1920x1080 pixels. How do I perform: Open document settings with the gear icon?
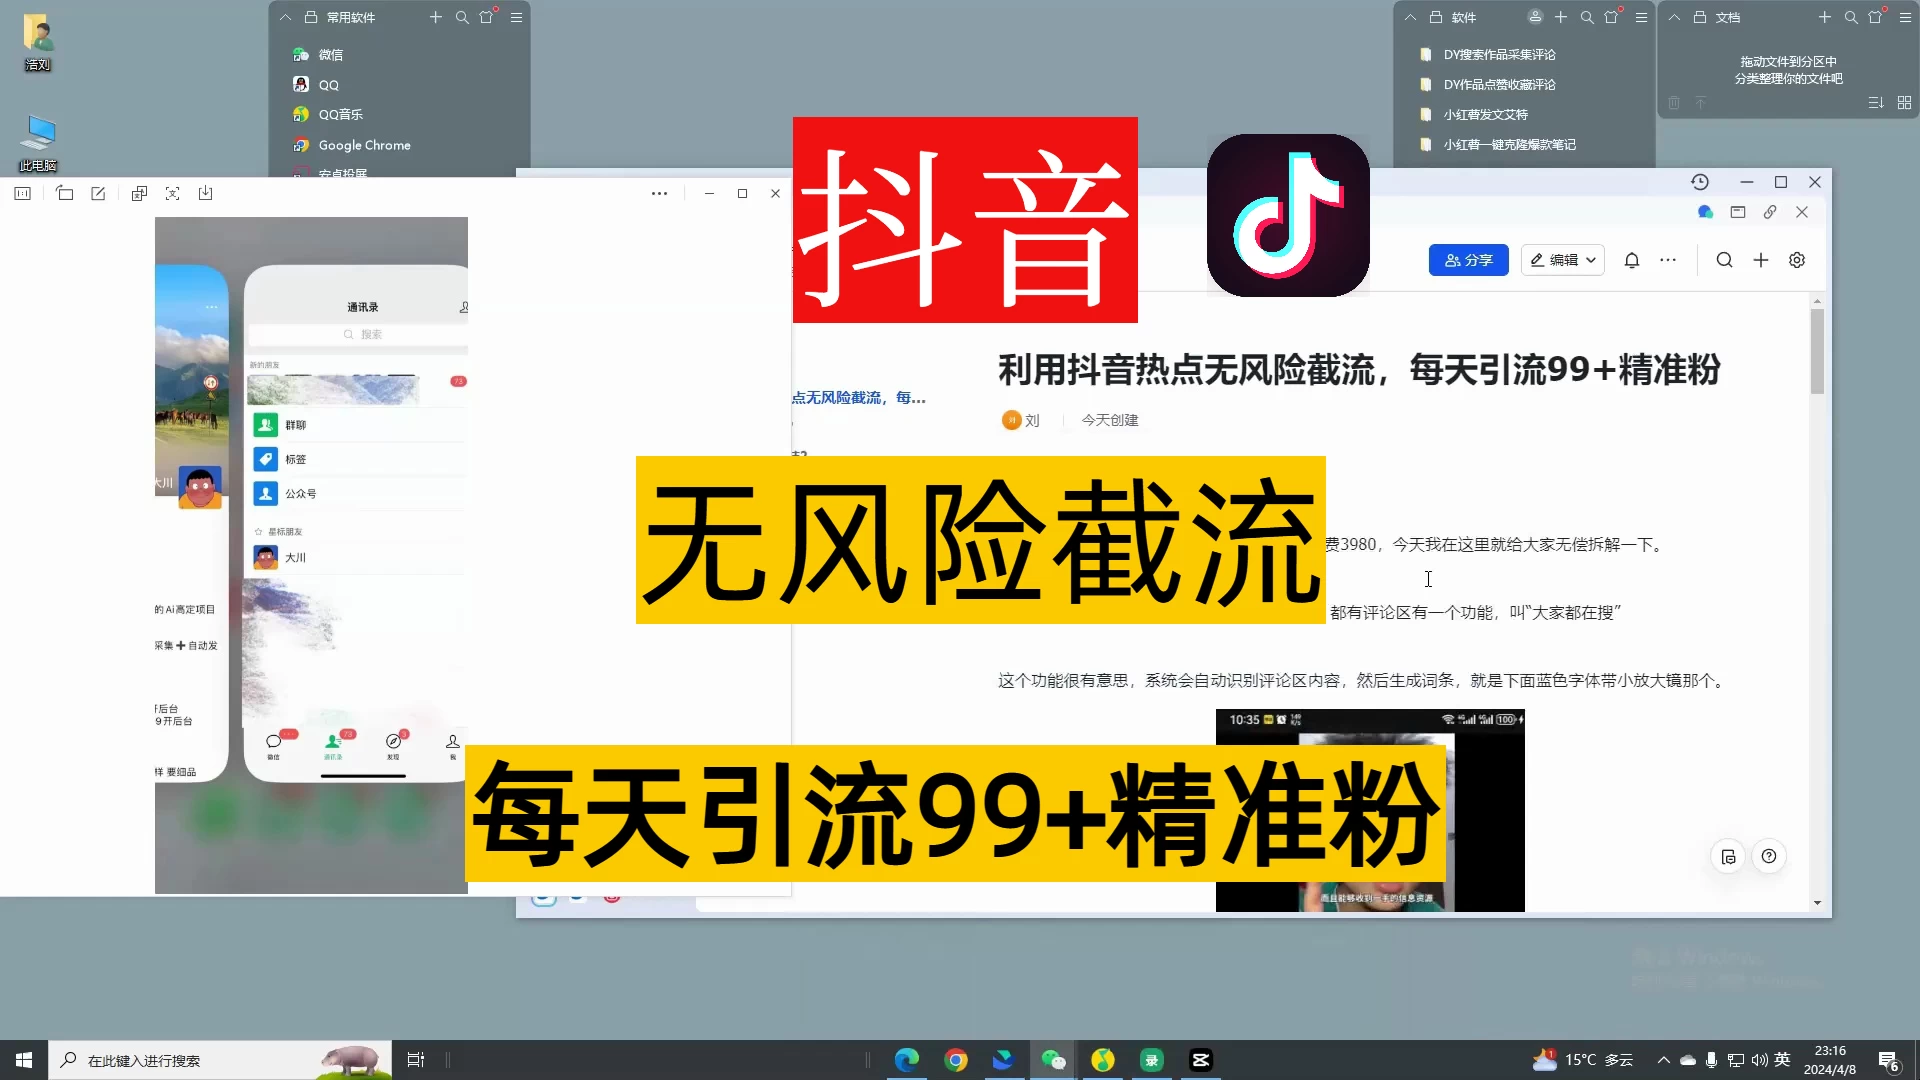coord(1797,260)
